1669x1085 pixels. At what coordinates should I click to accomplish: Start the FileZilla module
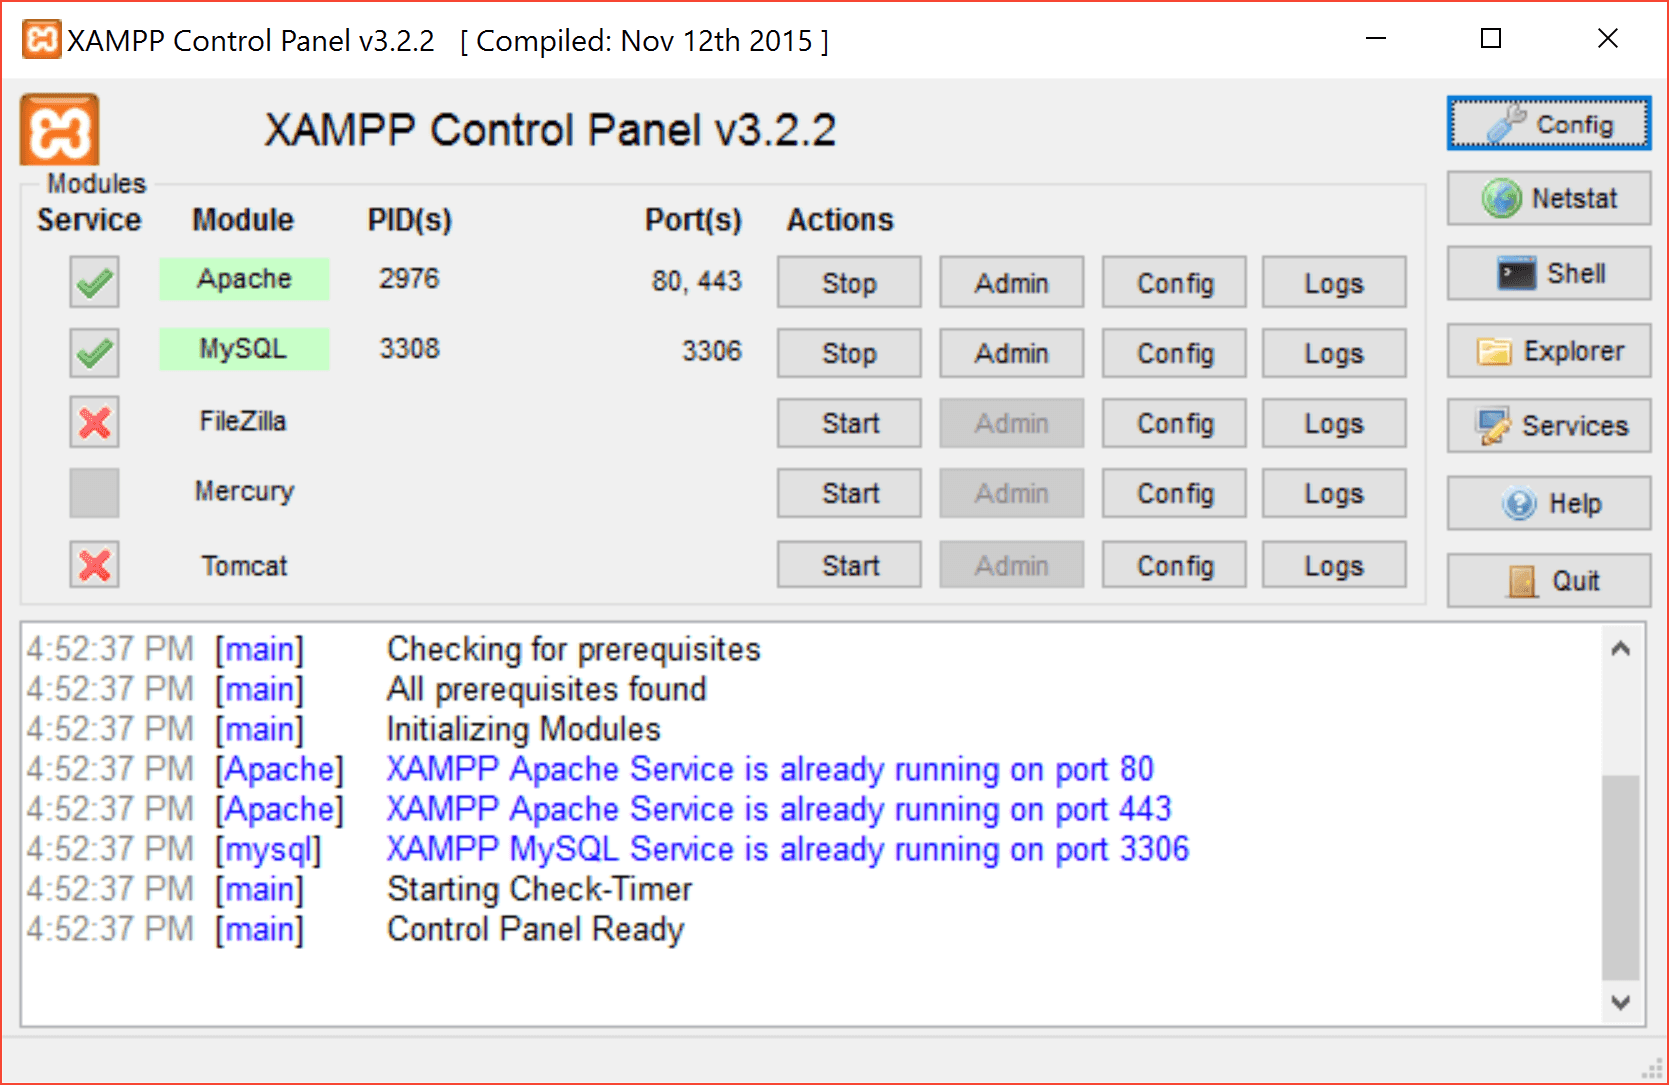pos(848,423)
